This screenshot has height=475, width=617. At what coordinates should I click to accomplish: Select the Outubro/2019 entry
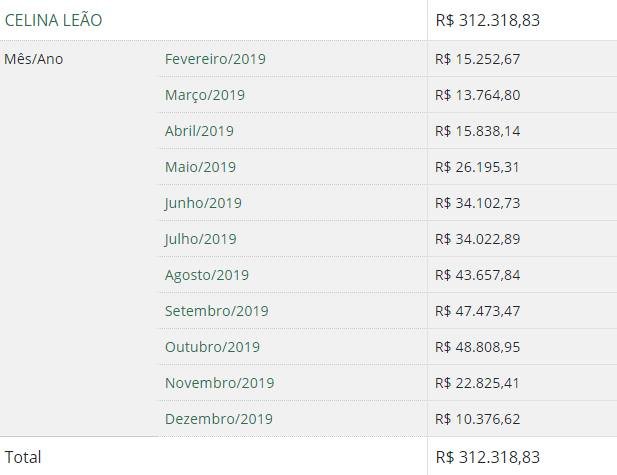212,347
